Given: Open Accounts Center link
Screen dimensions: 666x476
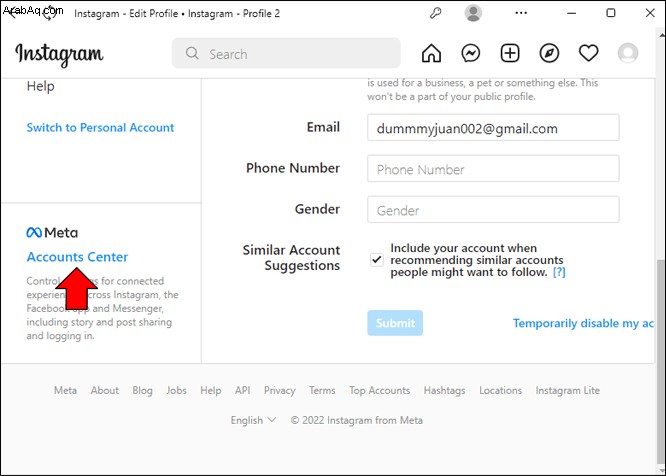Looking at the screenshot, I should pyautogui.click(x=77, y=257).
